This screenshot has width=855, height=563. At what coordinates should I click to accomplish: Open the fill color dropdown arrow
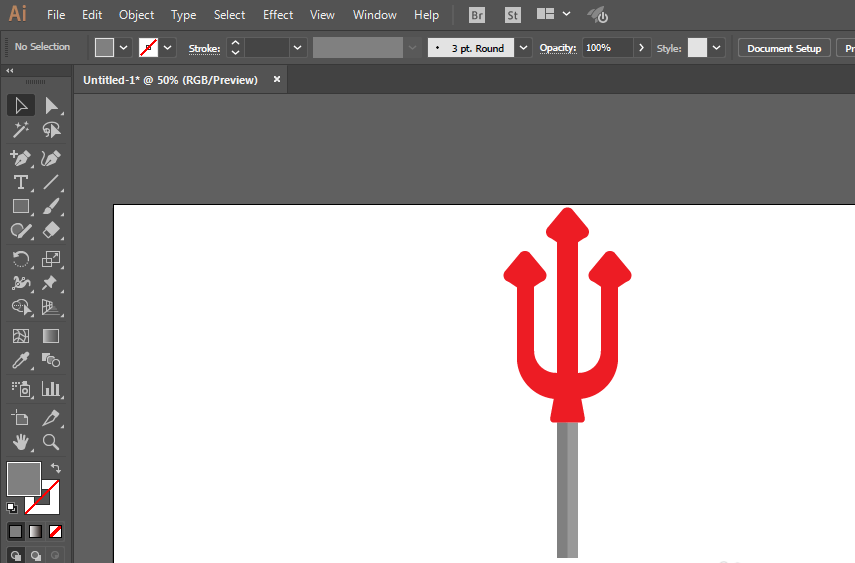pyautogui.click(x=124, y=48)
